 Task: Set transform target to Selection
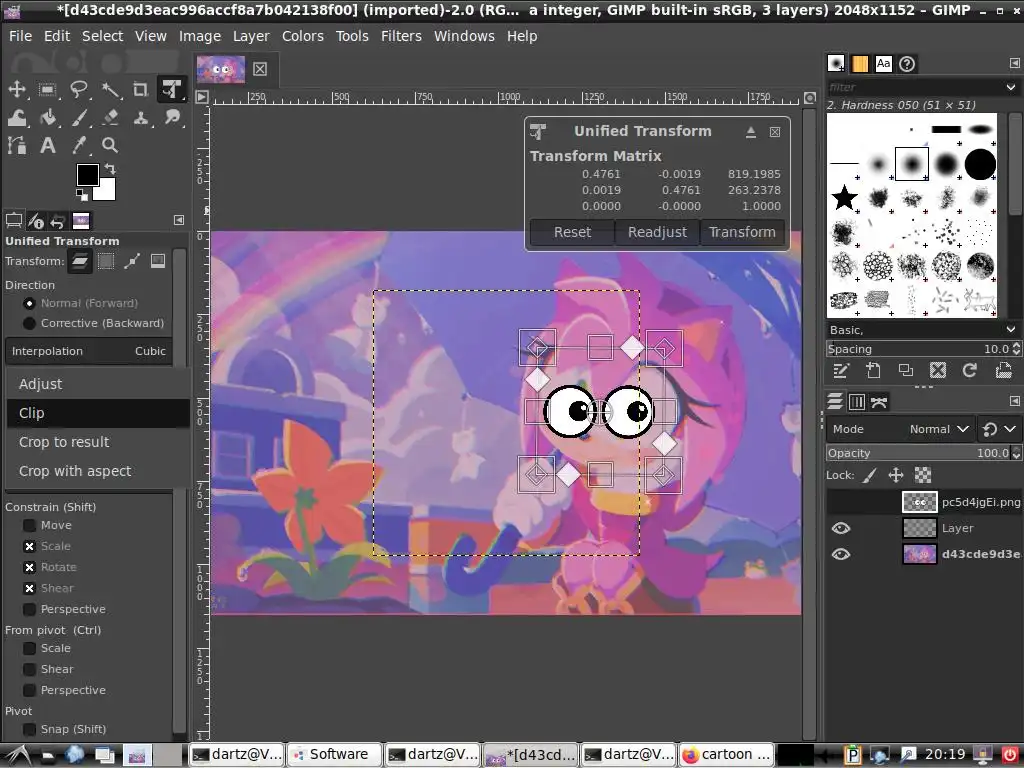[x=106, y=261]
